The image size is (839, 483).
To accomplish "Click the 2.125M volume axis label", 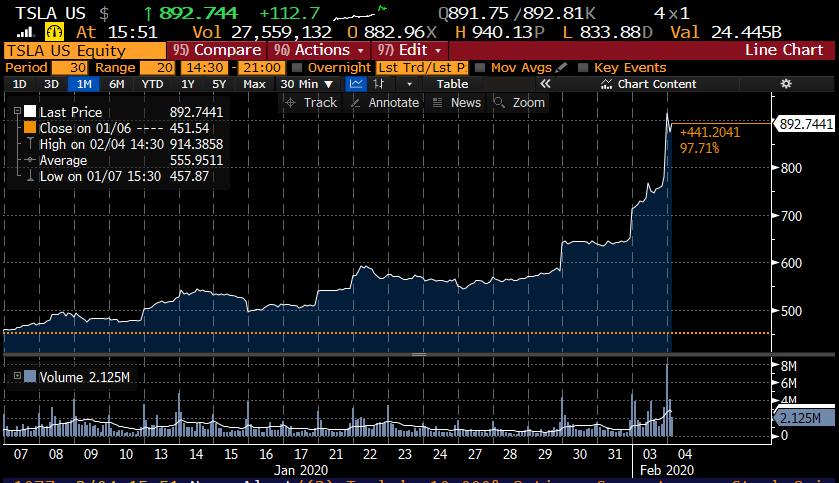I will [x=804, y=418].
